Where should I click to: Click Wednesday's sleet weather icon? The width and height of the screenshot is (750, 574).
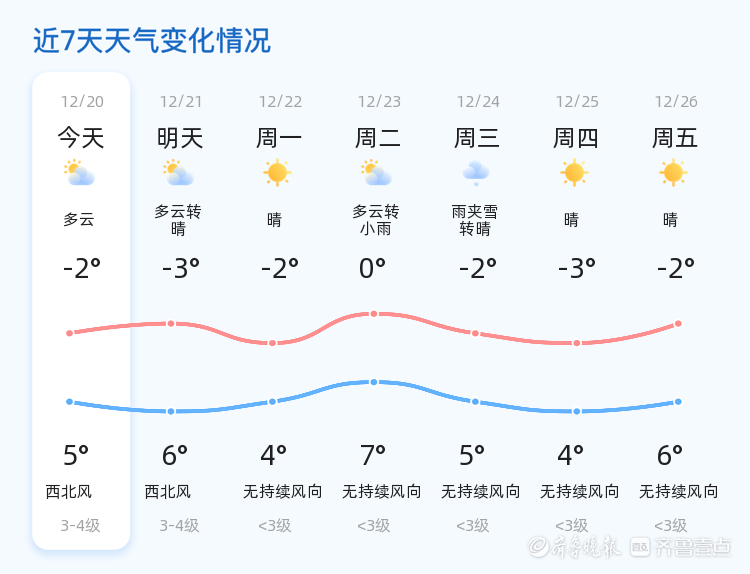tap(475, 174)
